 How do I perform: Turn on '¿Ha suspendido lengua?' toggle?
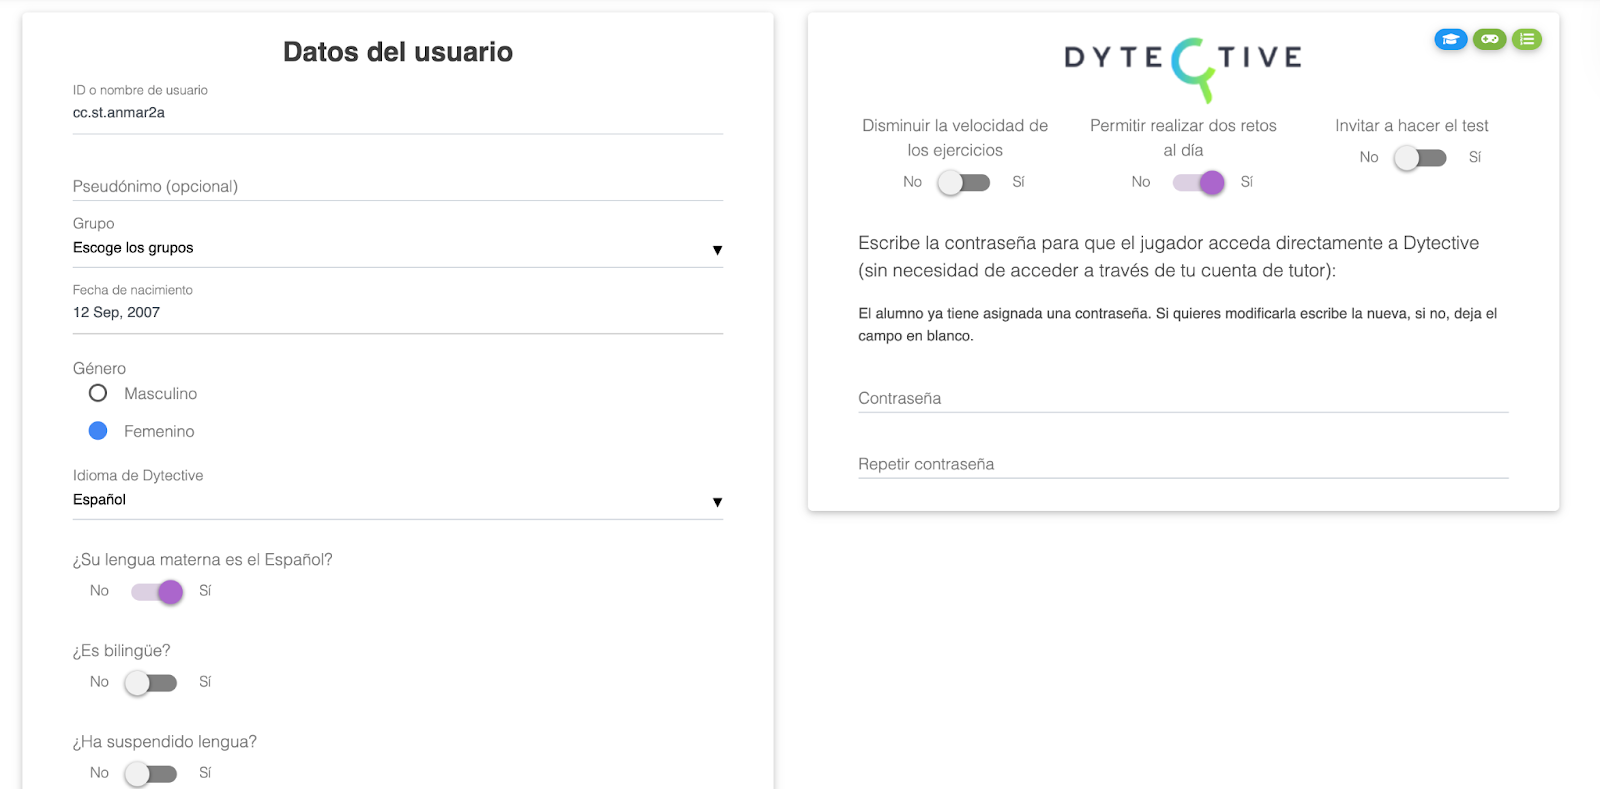click(x=151, y=773)
